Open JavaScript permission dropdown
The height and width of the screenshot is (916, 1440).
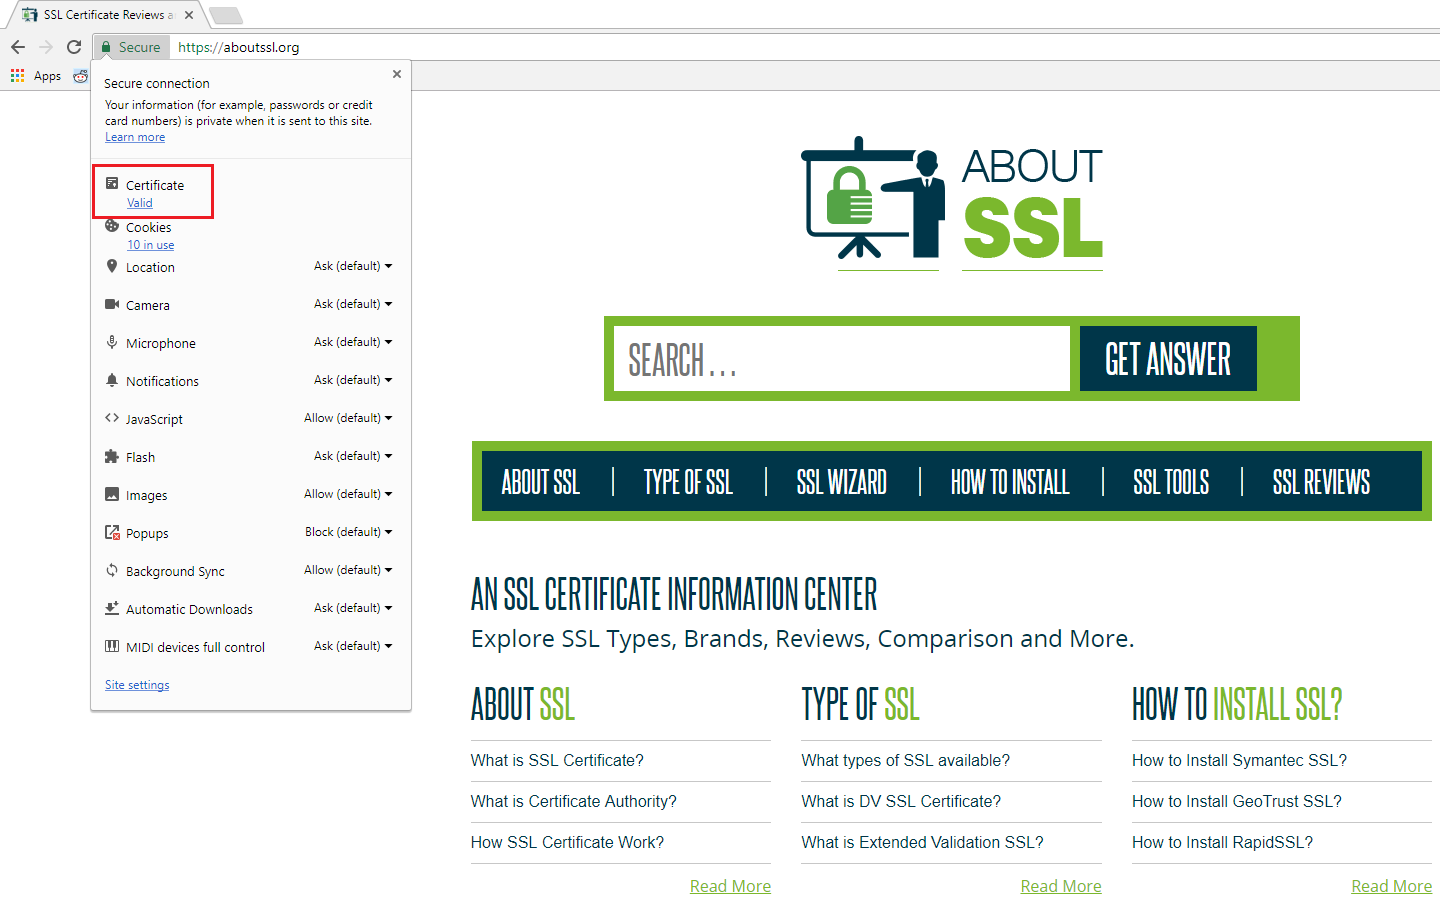coord(348,418)
